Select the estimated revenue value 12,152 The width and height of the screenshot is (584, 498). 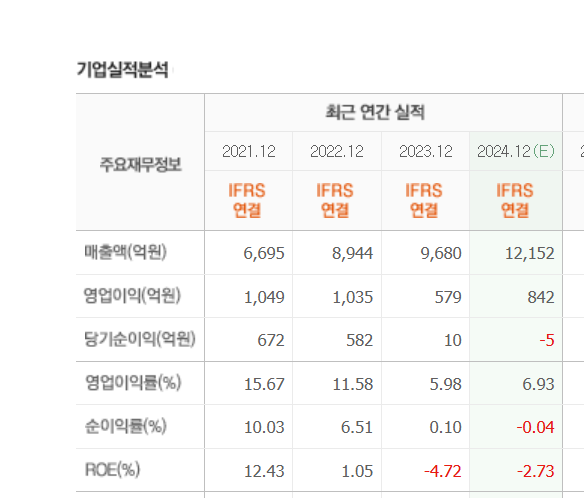(x=530, y=253)
